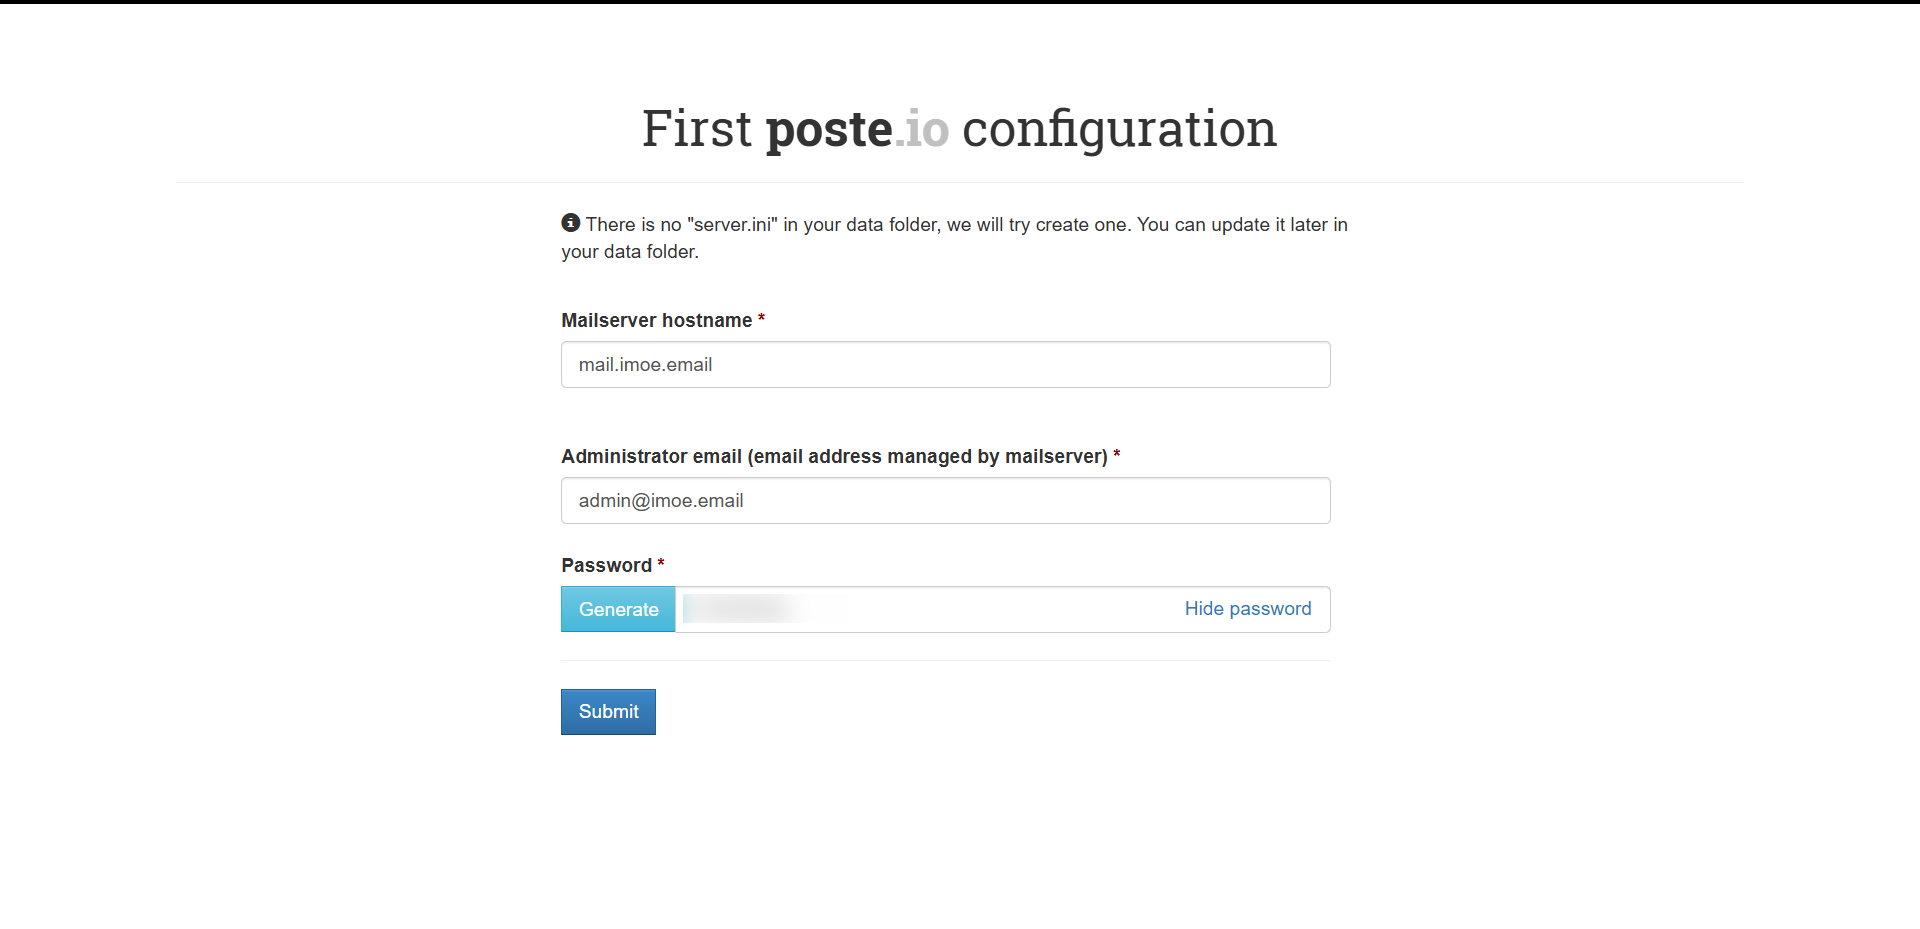Click into the Administrator email field
Screen dimensions: 1920x929
[x=945, y=501]
